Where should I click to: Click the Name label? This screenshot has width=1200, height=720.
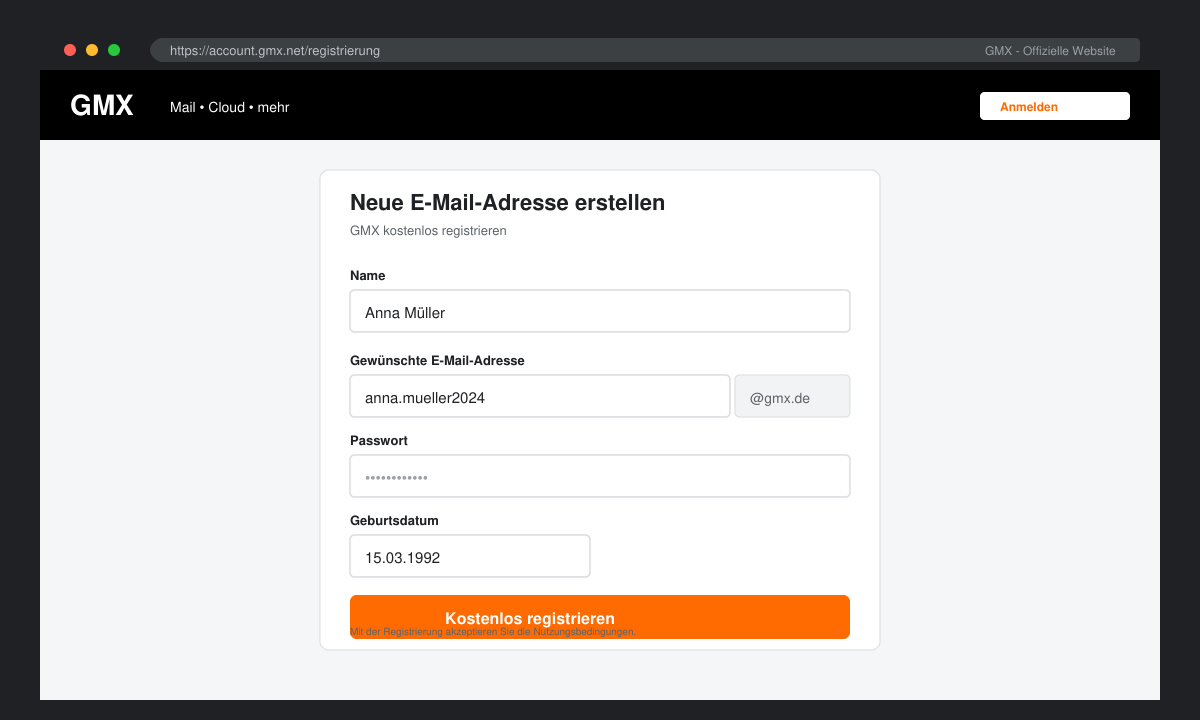(367, 275)
